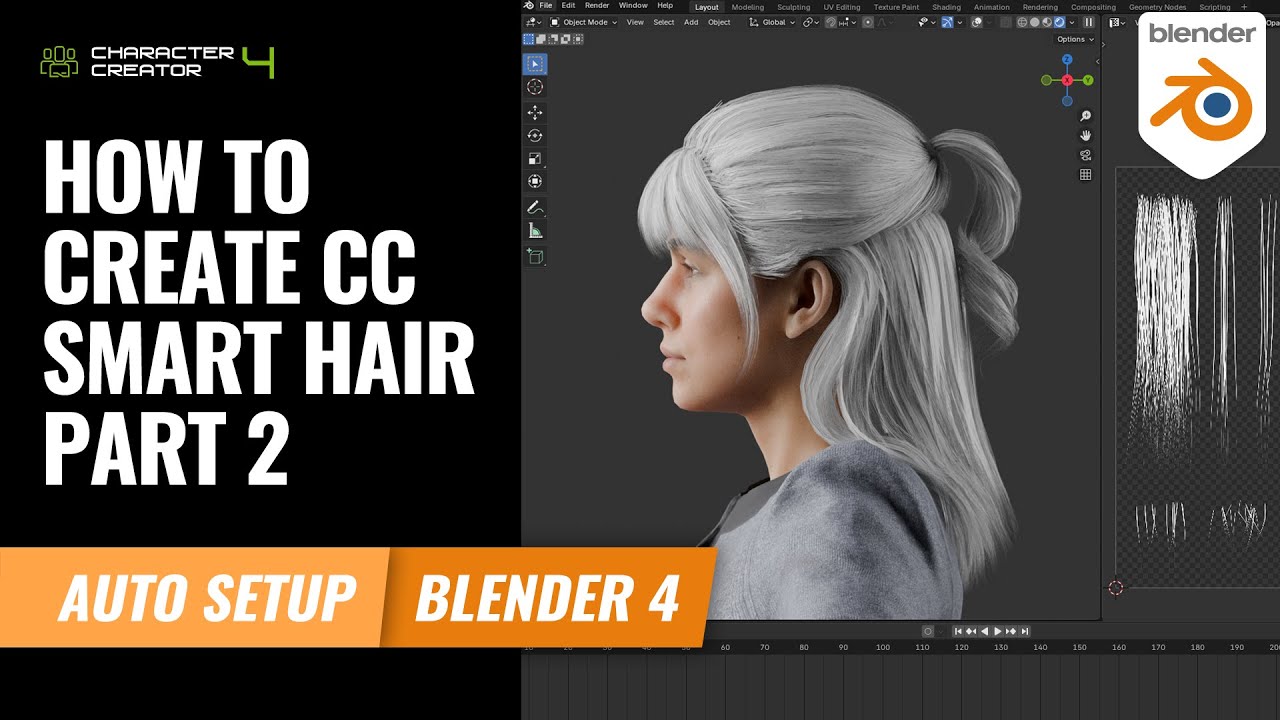Image resolution: width=1280 pixels, height=720 pixels.
Task: Select the Add Cube tool
Action: (x=535, y=257)
